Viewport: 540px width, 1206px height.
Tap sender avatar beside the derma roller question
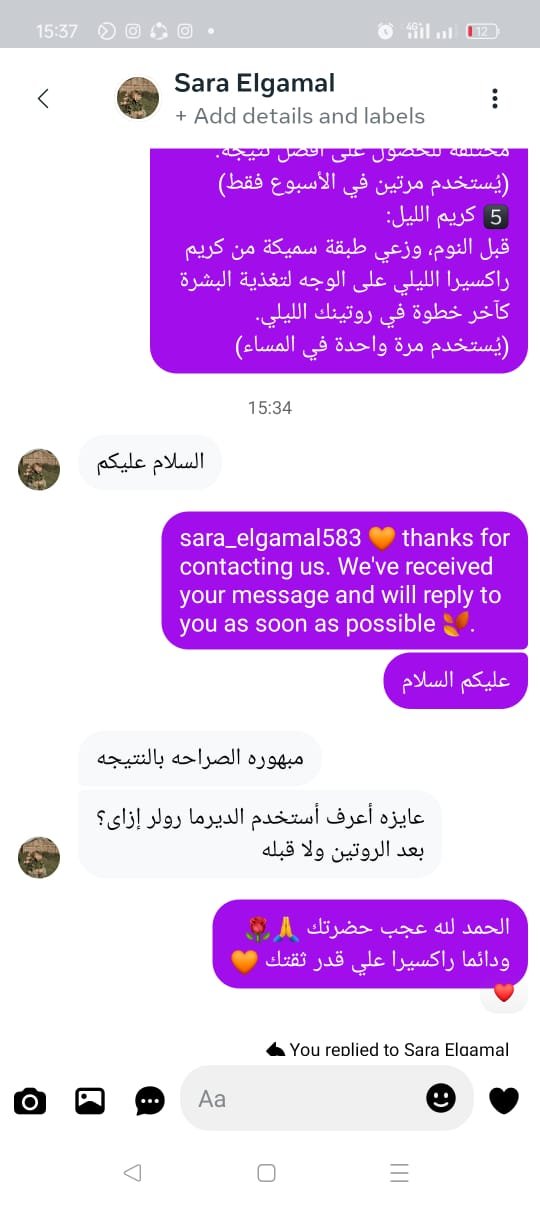point(39,857)
